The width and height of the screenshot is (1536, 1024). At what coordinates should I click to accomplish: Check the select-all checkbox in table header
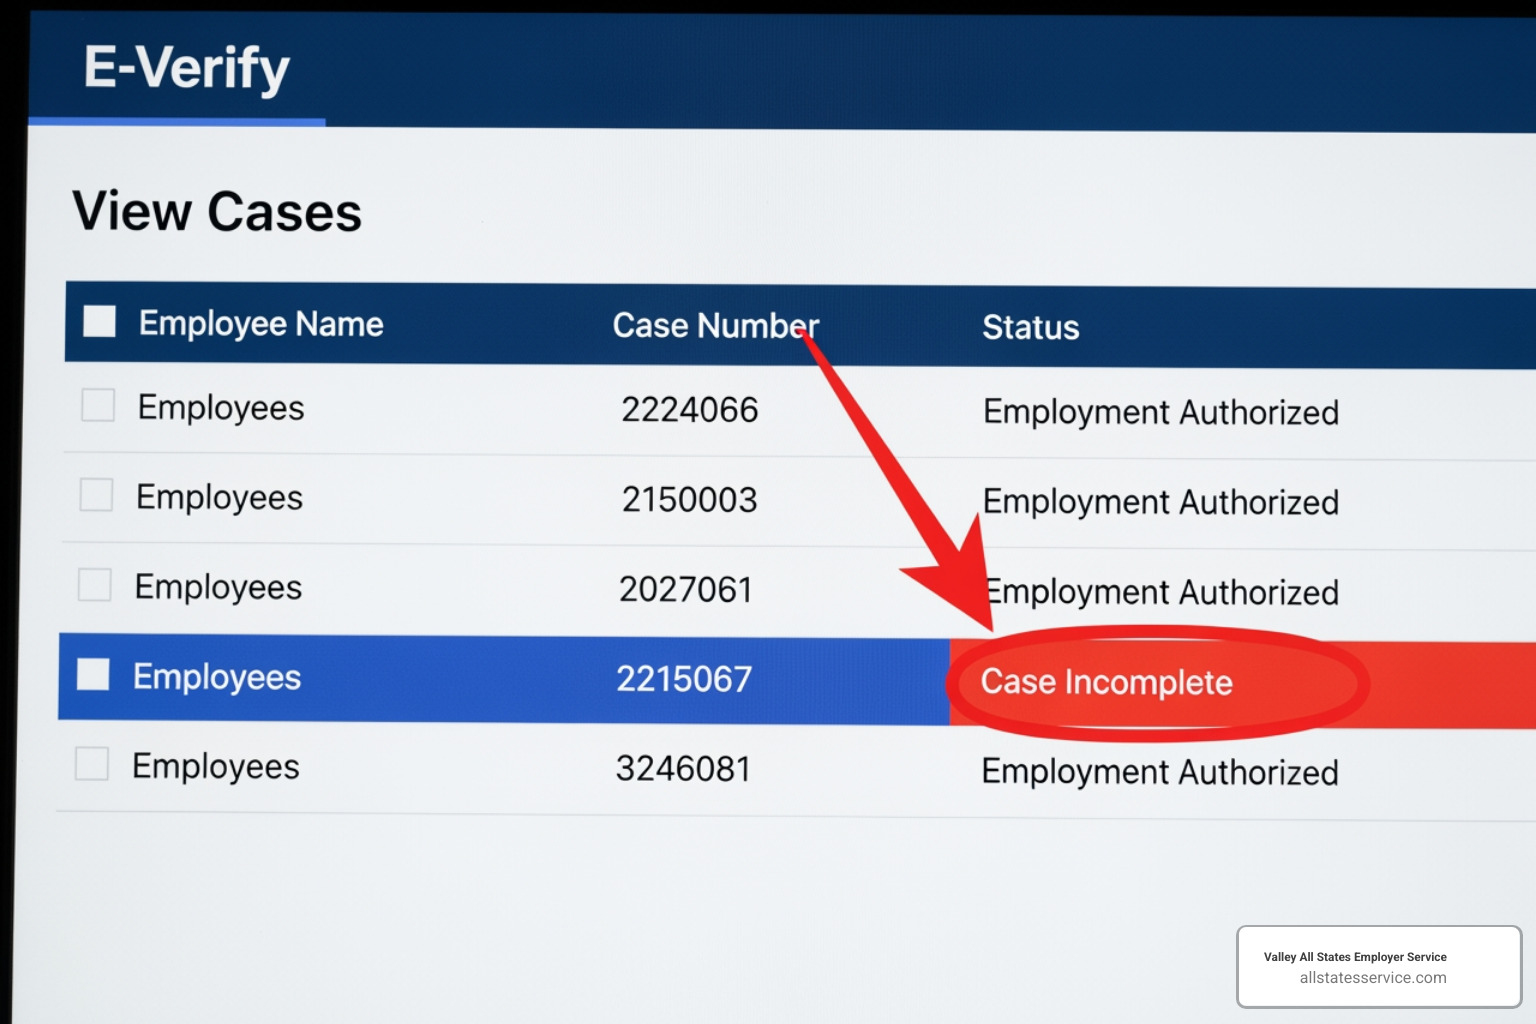(99, 322)
